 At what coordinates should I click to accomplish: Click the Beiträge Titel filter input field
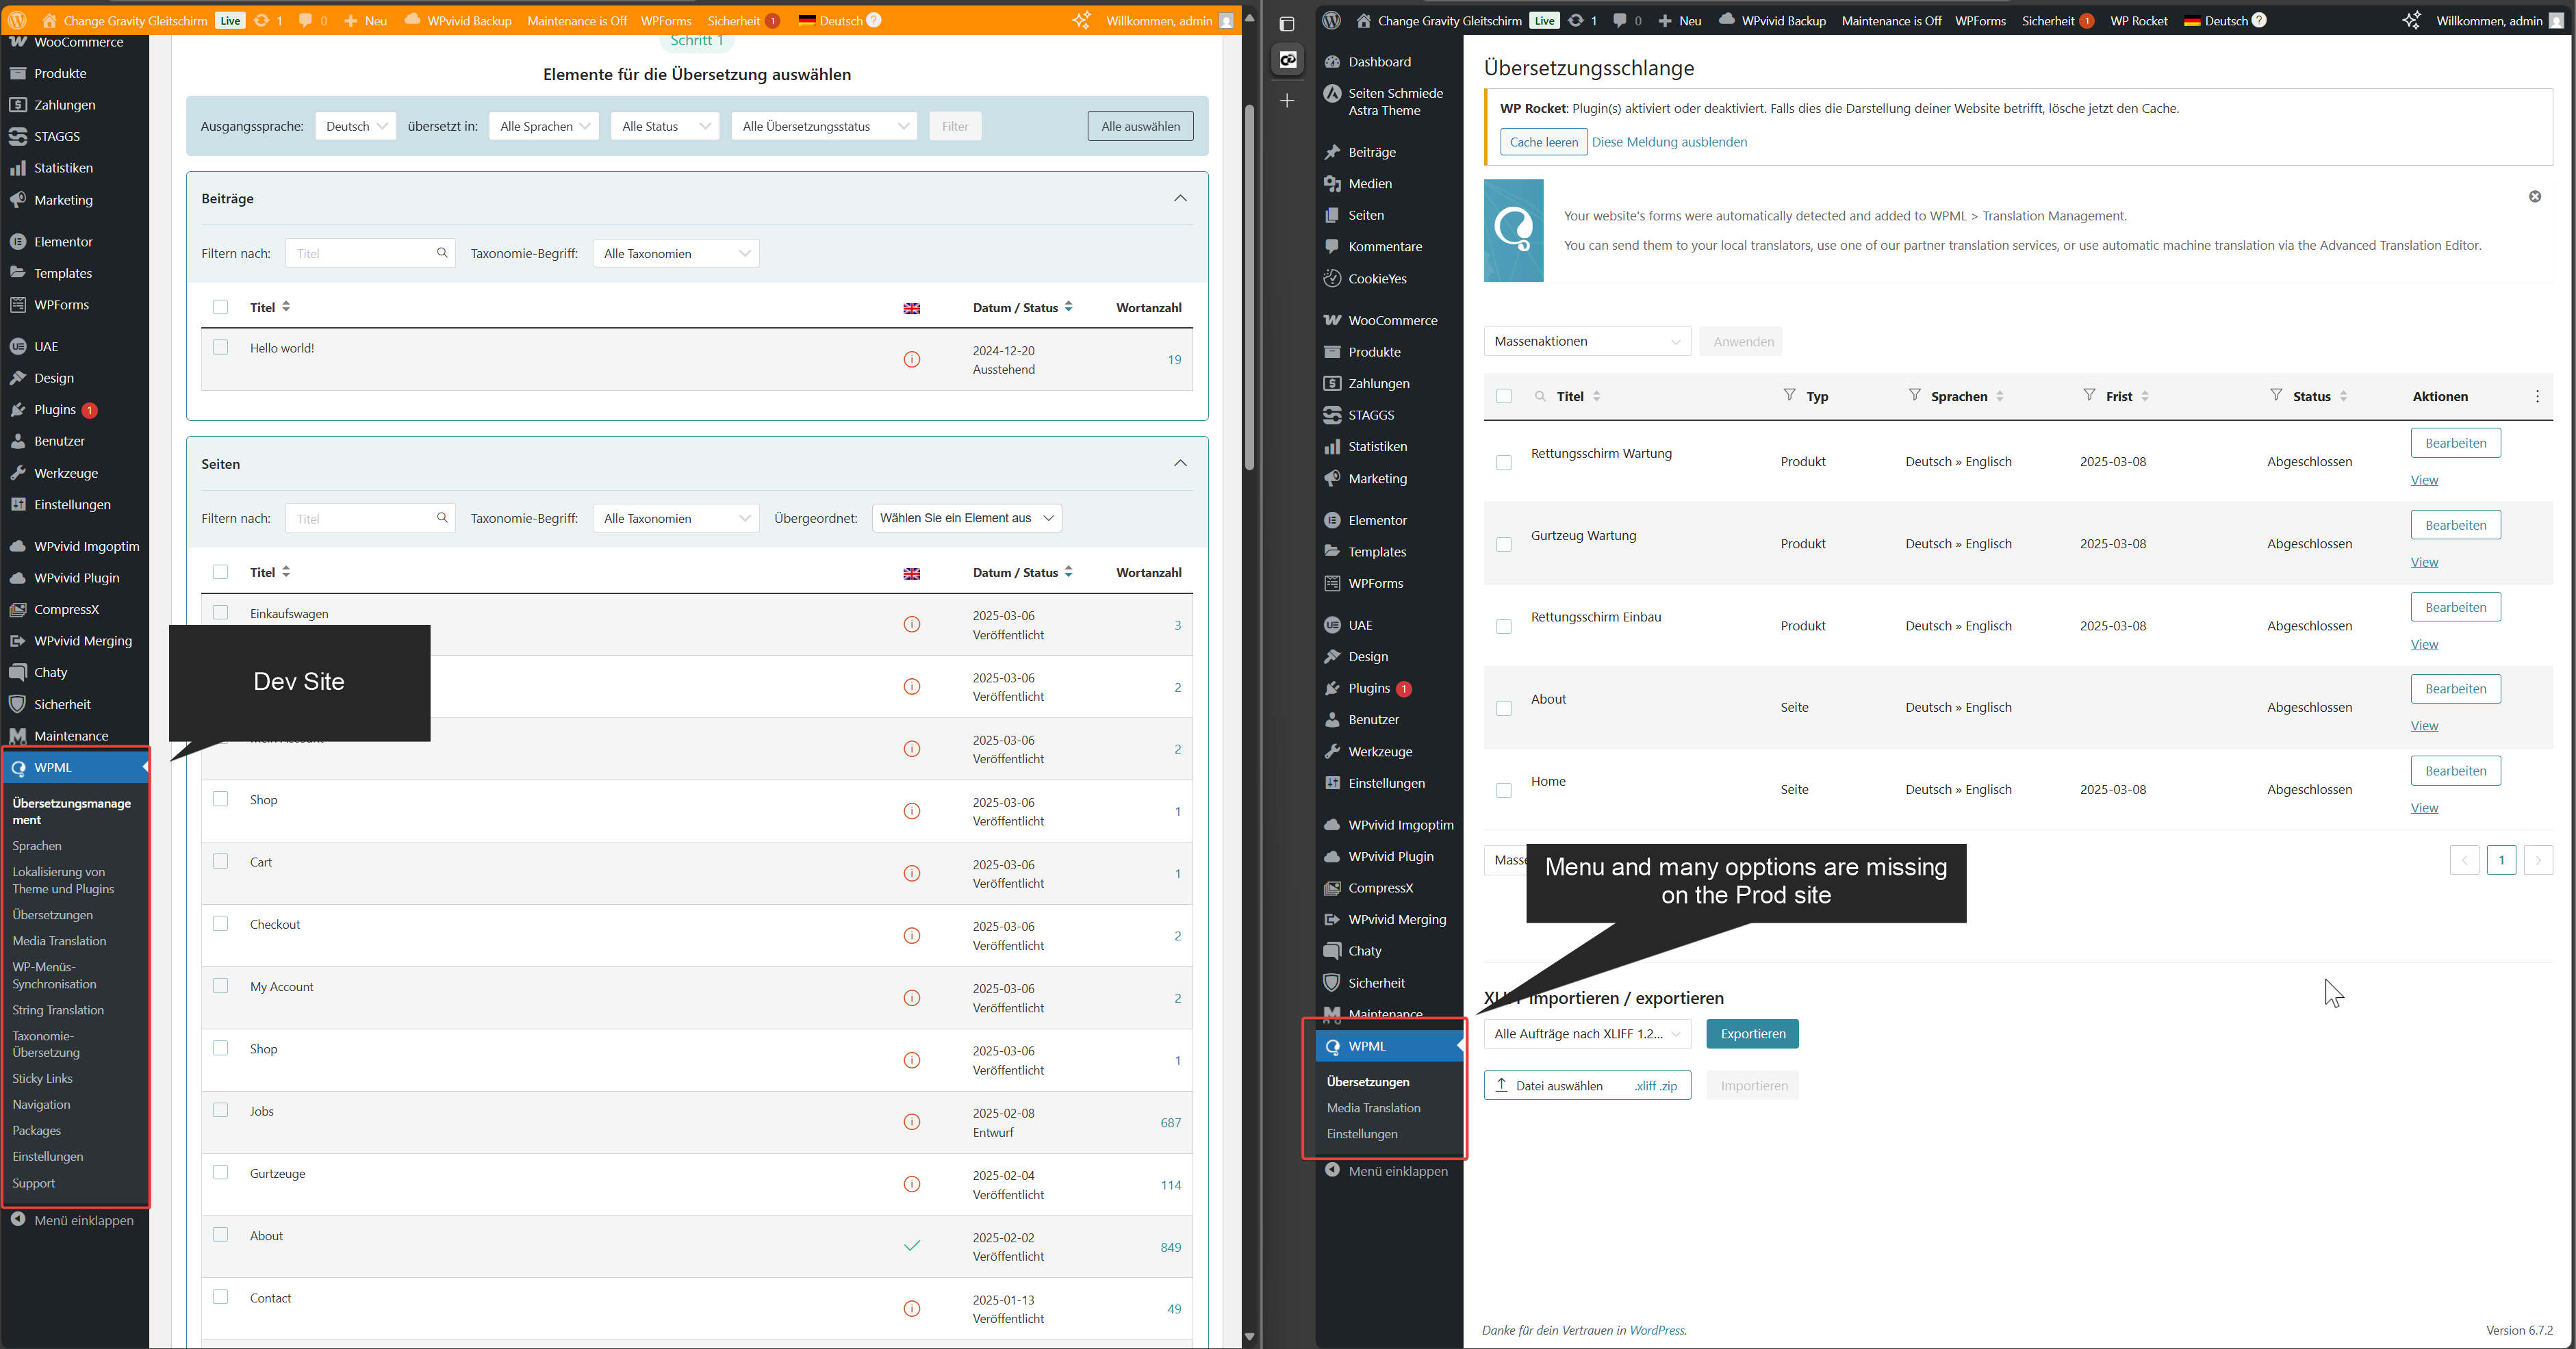(x=370, y=253)
